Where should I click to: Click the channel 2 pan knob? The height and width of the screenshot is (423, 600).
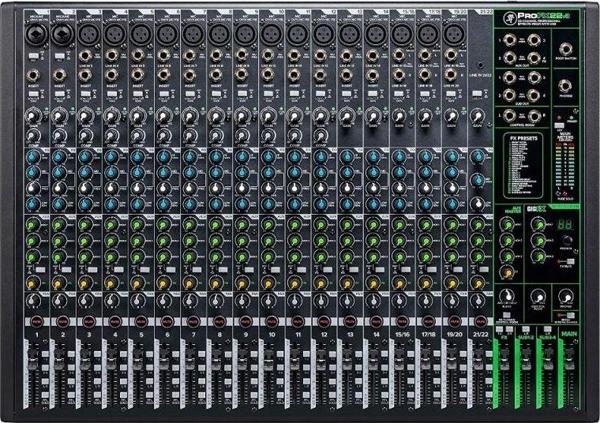(x=59, y=301)
